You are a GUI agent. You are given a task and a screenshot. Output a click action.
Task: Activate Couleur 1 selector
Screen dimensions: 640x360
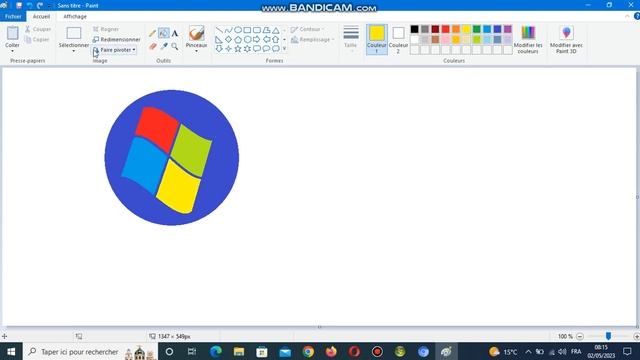377,39
